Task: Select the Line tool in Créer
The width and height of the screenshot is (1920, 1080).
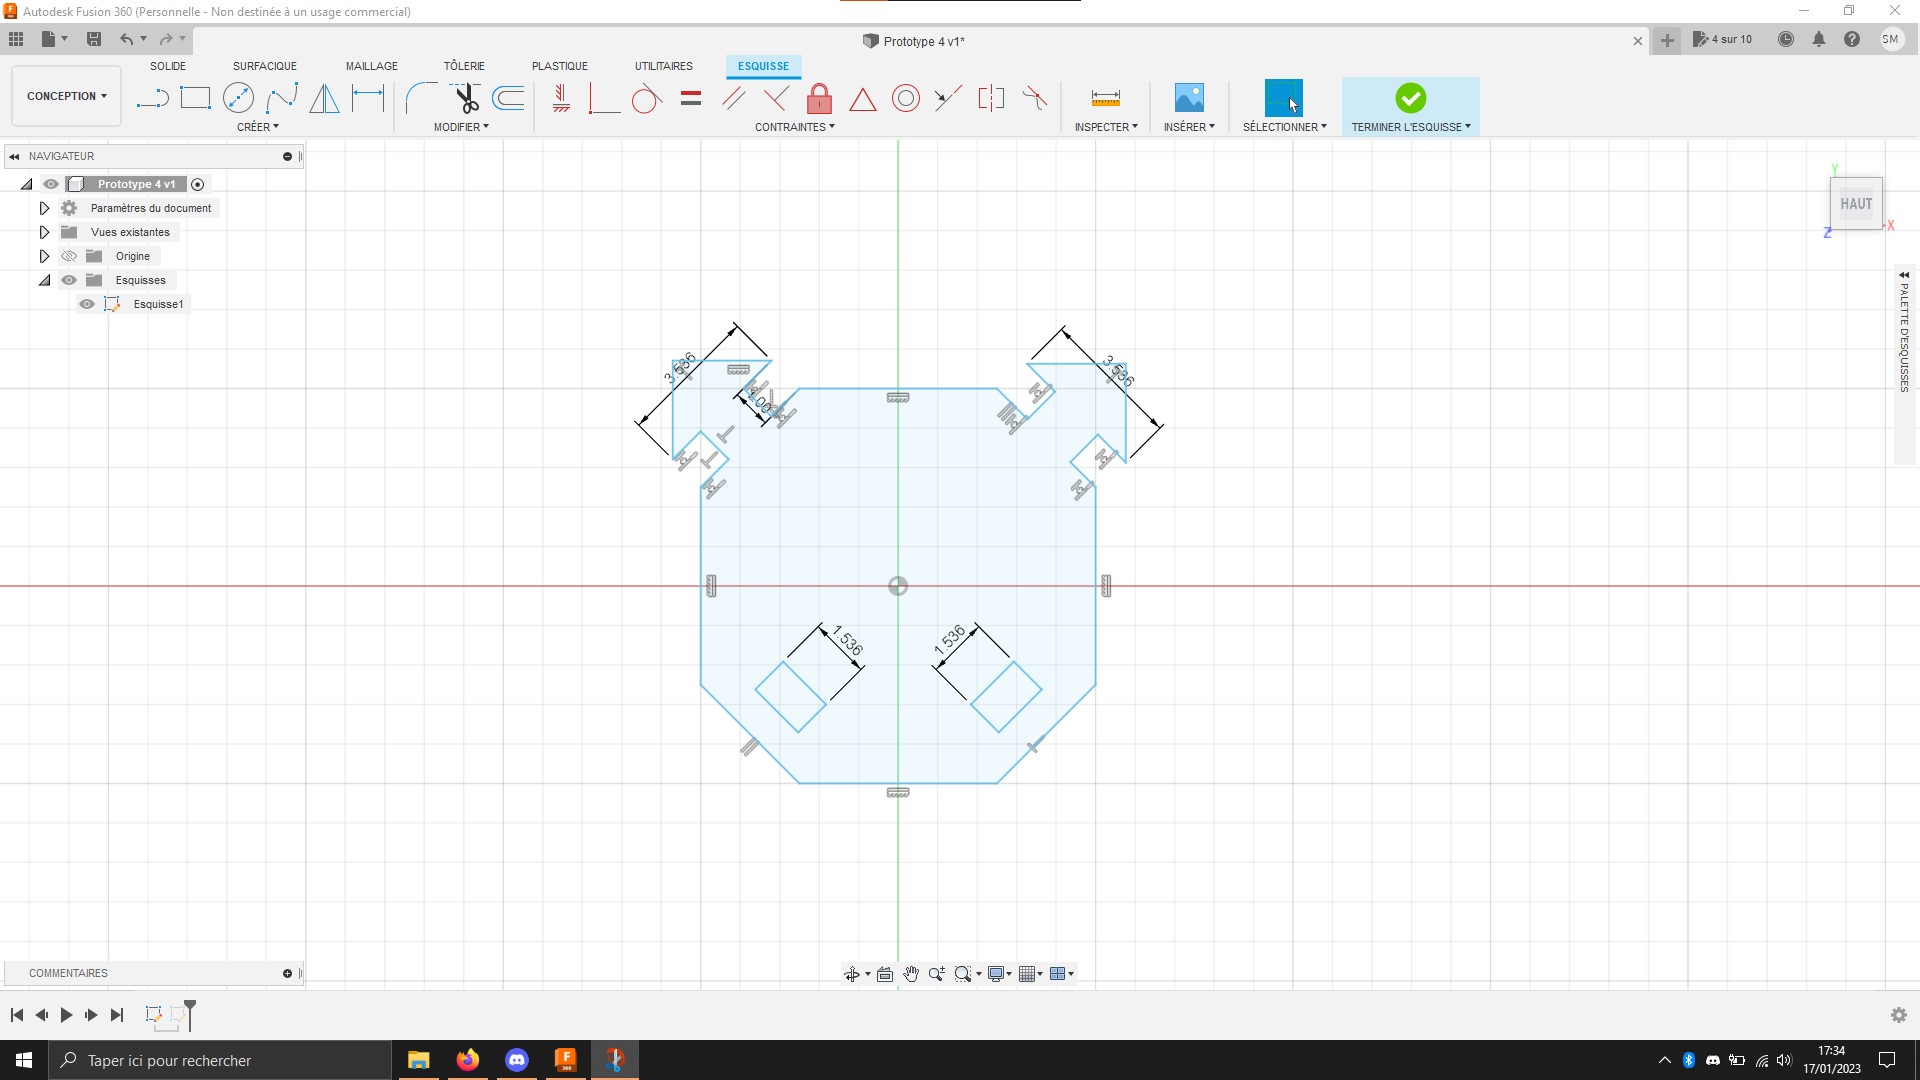Action: point(152,98)
